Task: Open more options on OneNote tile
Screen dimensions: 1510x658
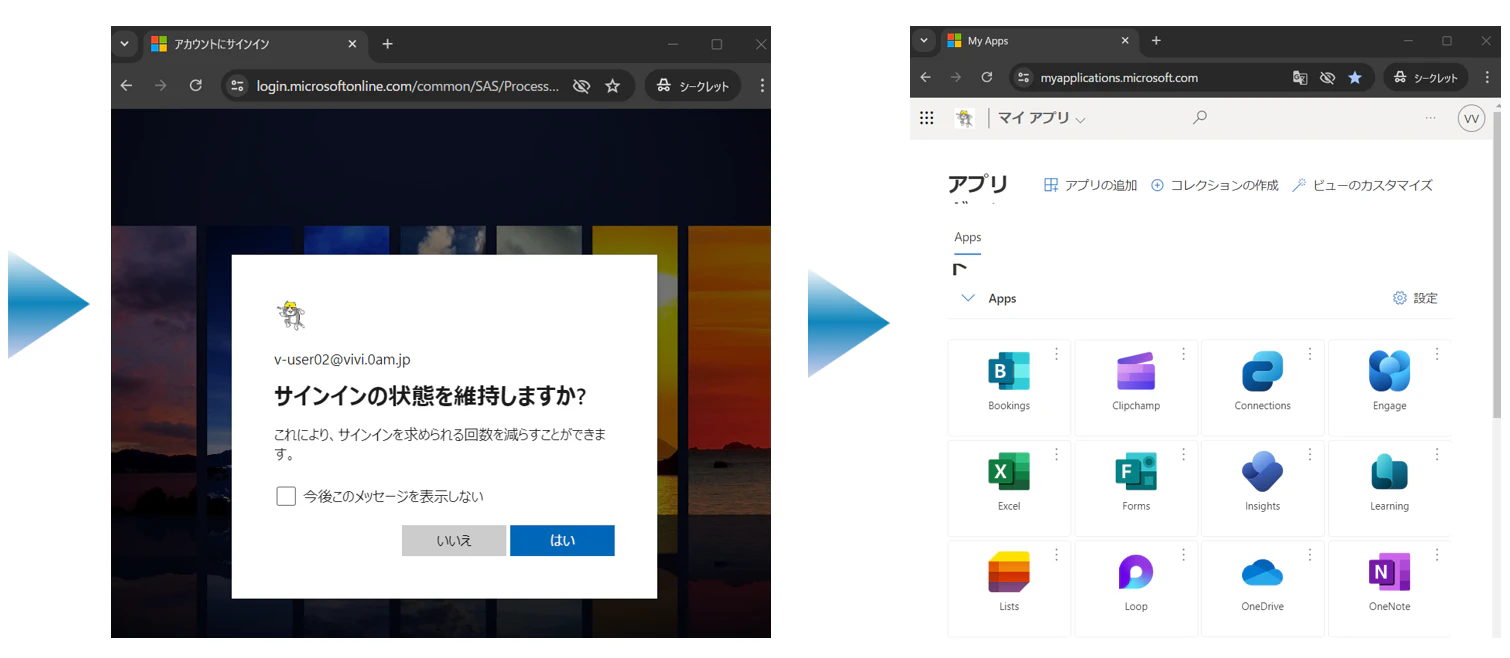Action: [1437, 554]
